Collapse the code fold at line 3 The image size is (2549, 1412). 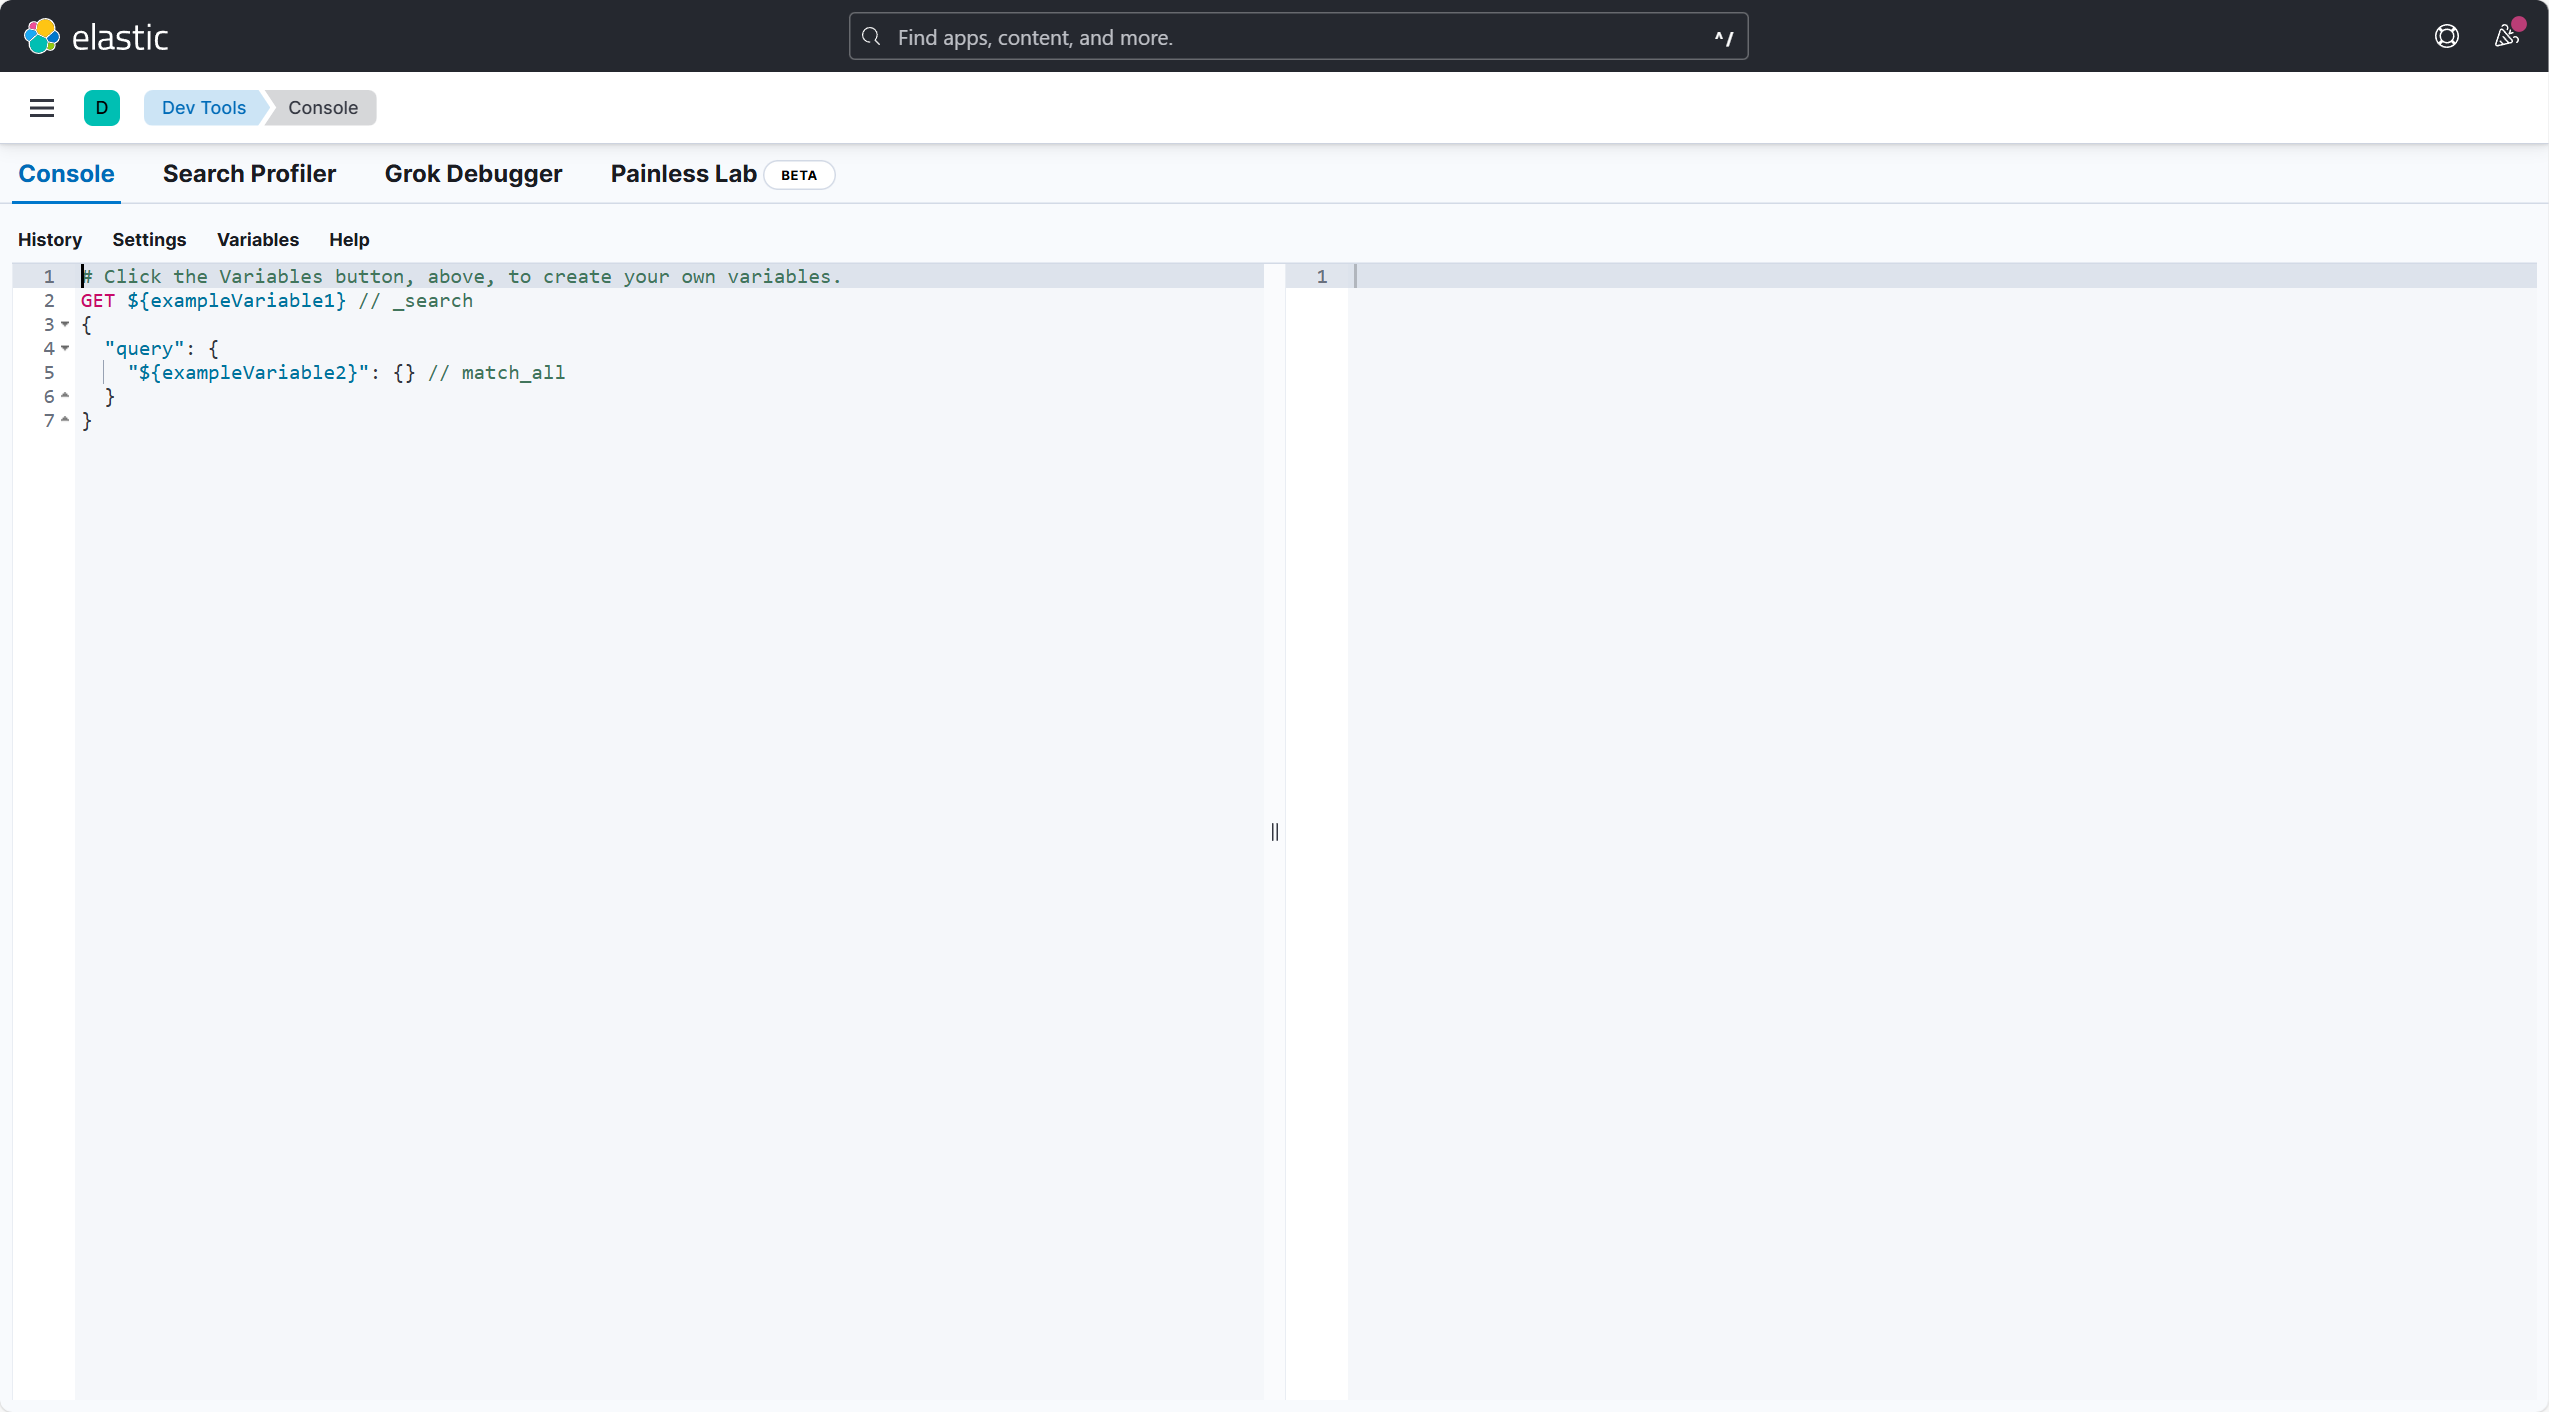[65, 324]
